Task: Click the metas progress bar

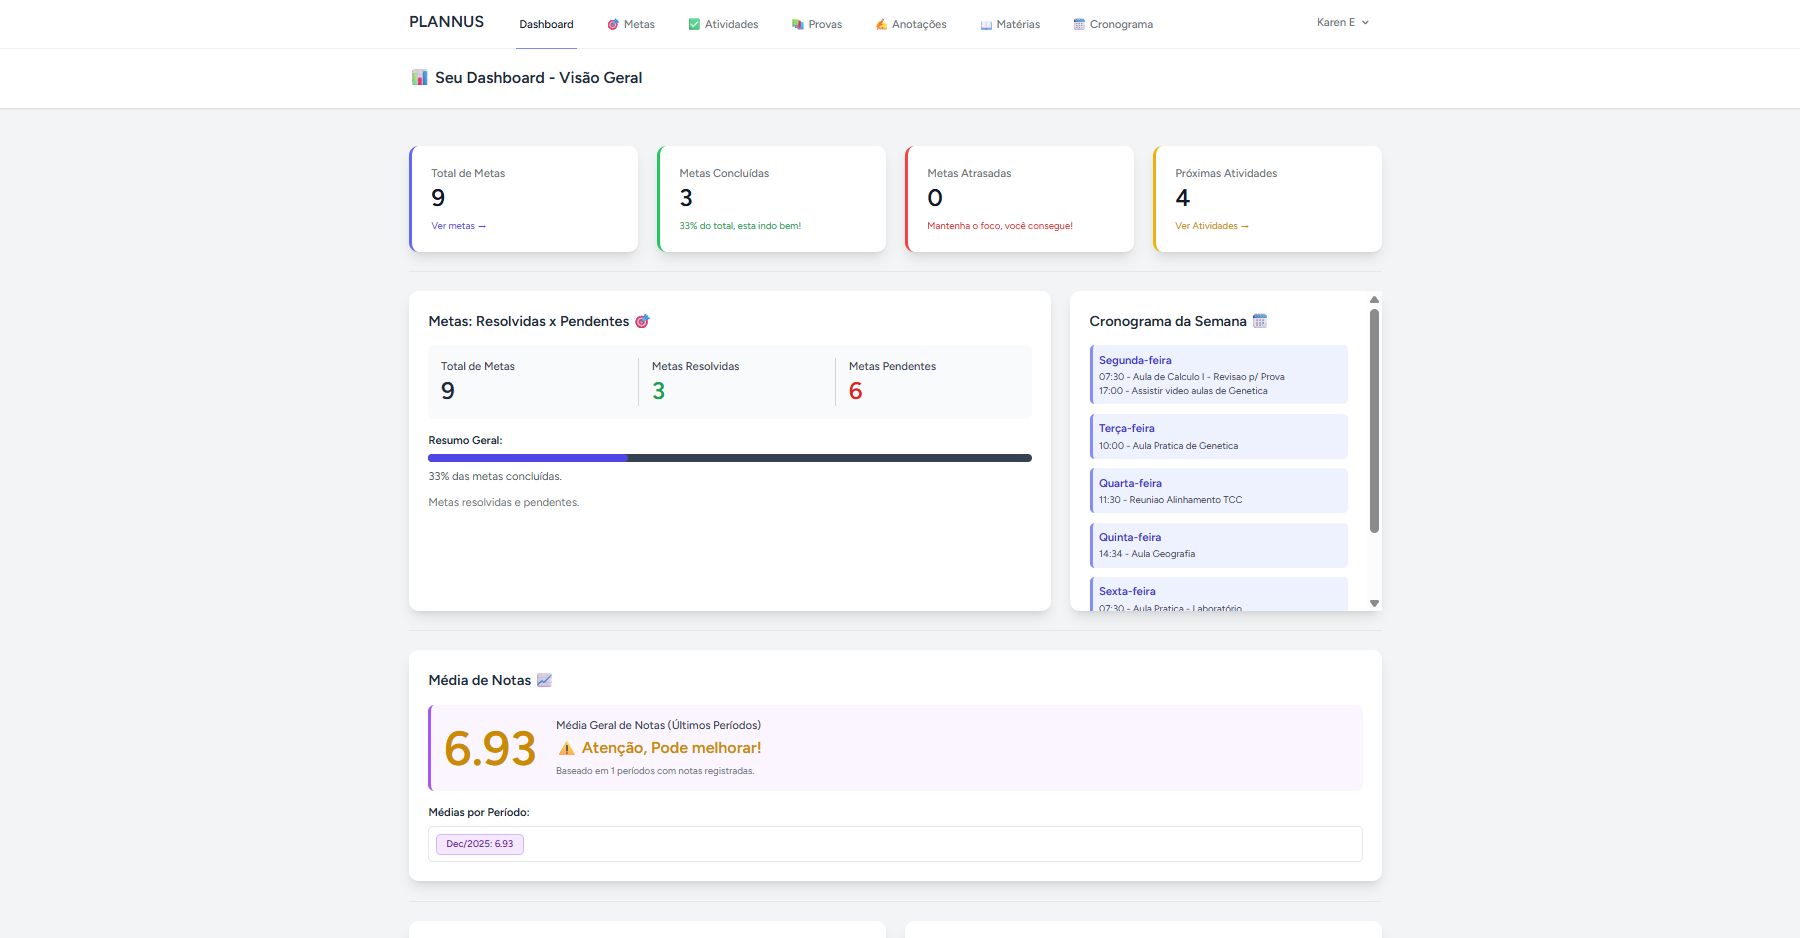Action: (729, 458)
